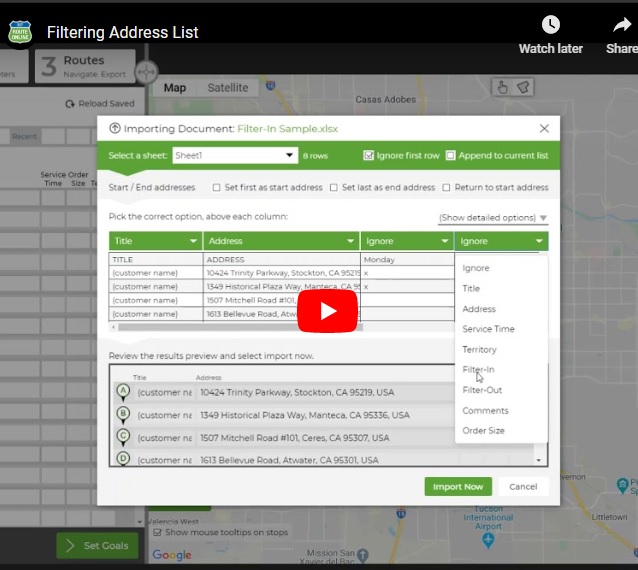Click 10424 Trinity Parkway address cell
The height and width of the screenshot is (570, 638).
click(x=282, y=273)
